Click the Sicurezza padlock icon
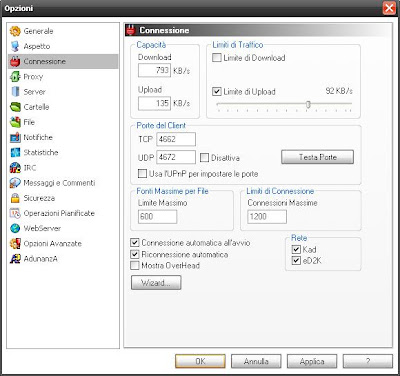This screenshot has height=376, width=400. tap(15, 198)
